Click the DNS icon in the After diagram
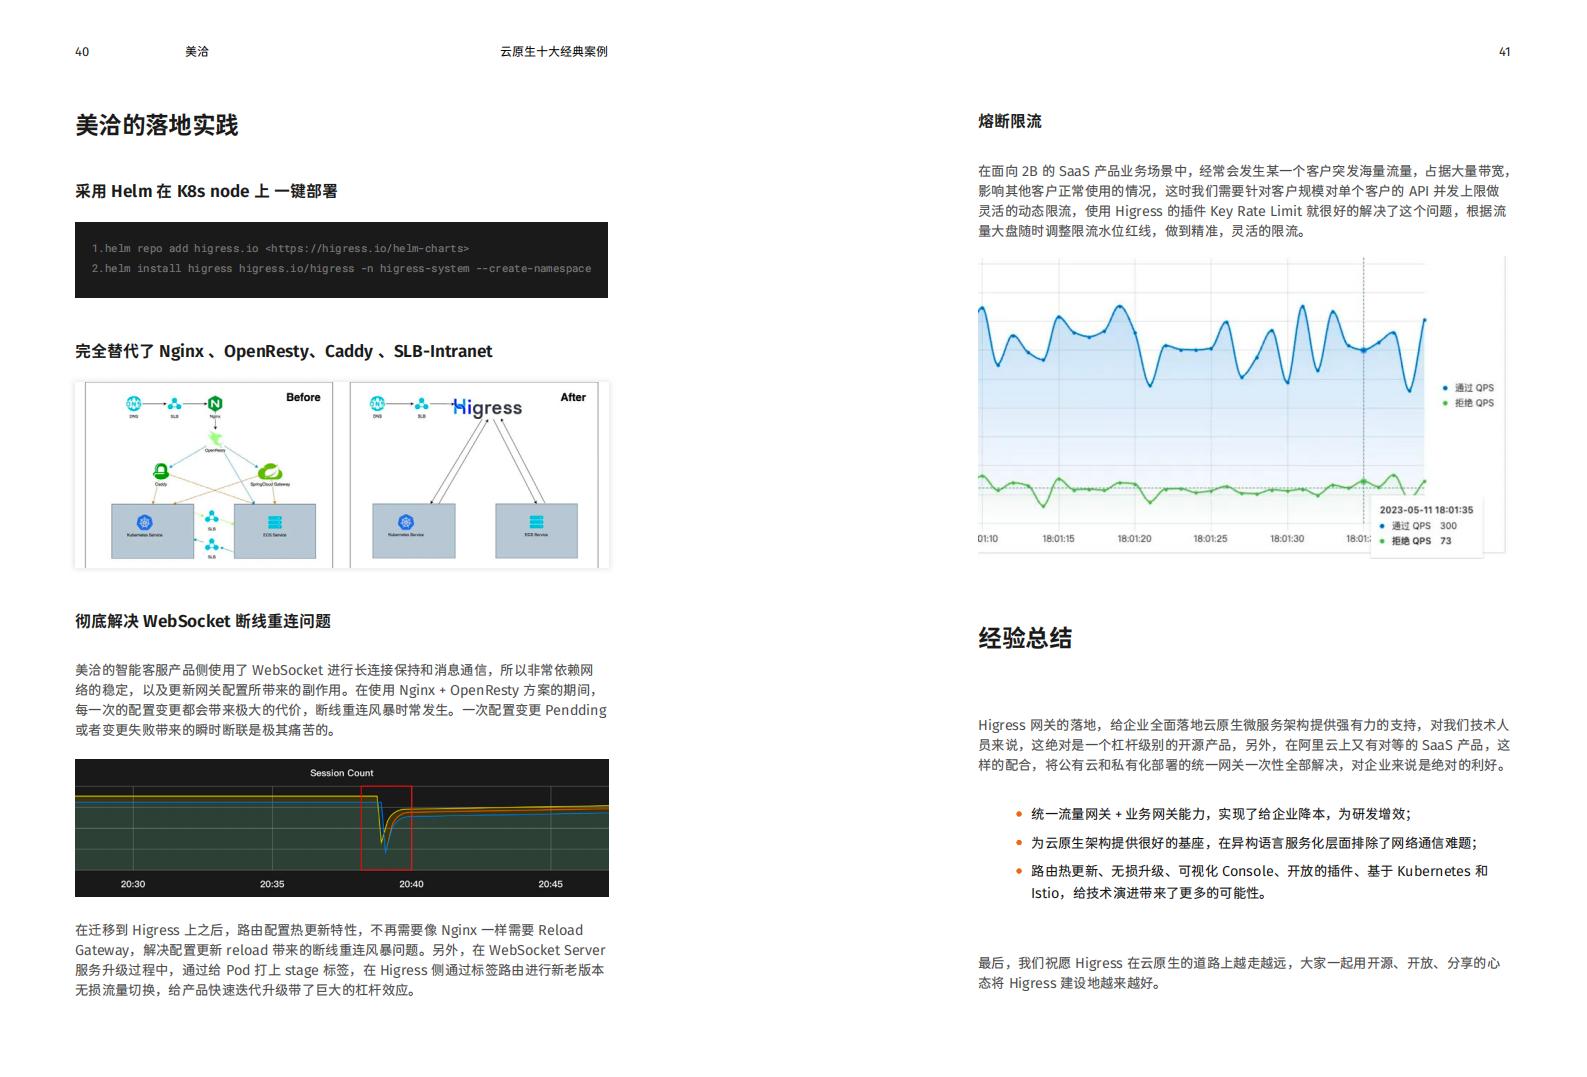Image resolution: width=1587 pixels, height=1077 pixels. [x=377, y=404]
